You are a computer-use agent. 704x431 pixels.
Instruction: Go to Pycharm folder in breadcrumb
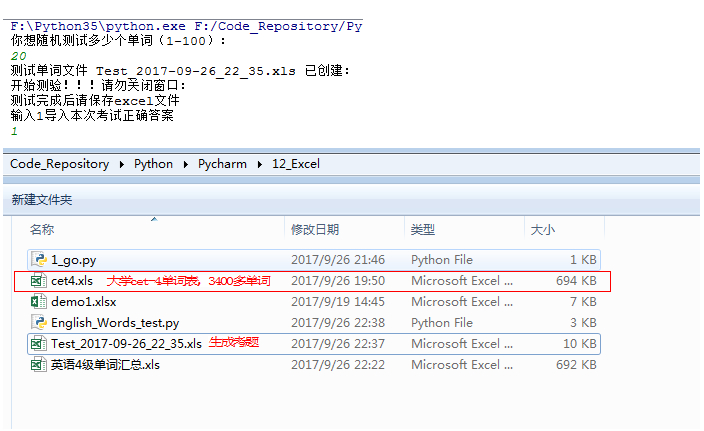point(222,164)
